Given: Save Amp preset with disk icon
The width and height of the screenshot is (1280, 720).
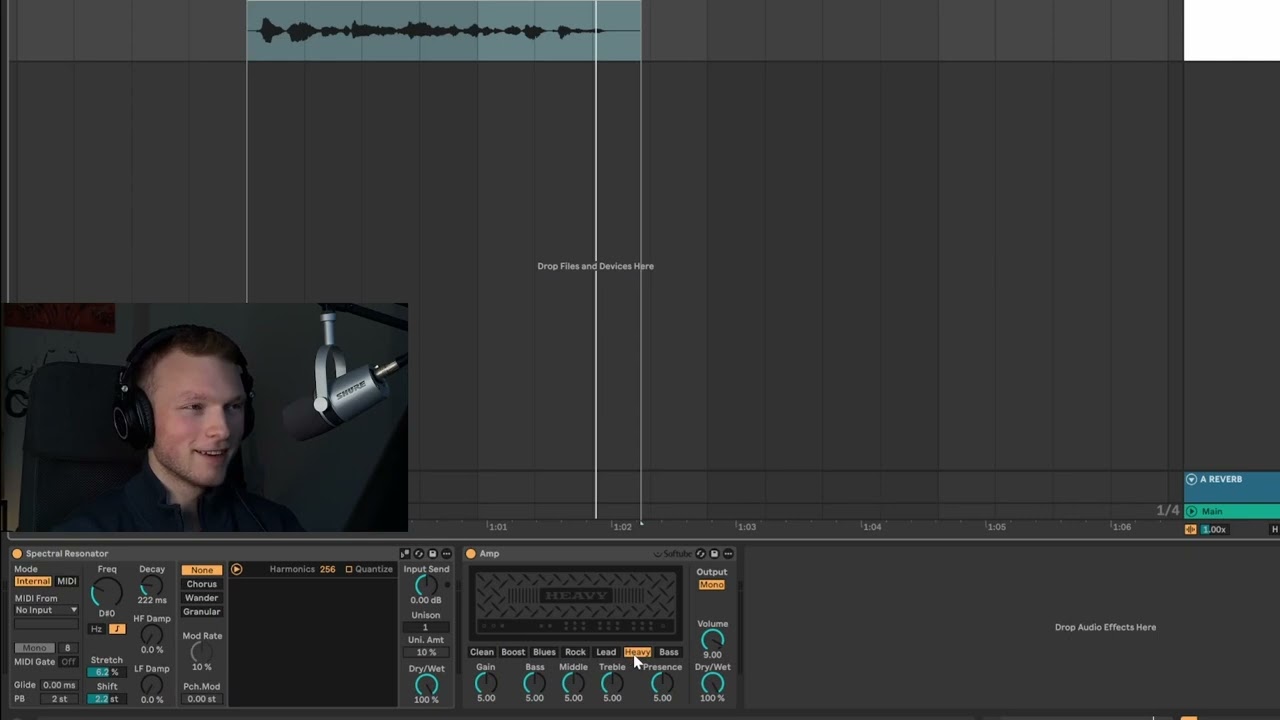Looking at the screenshot, I should click(714, 553).
